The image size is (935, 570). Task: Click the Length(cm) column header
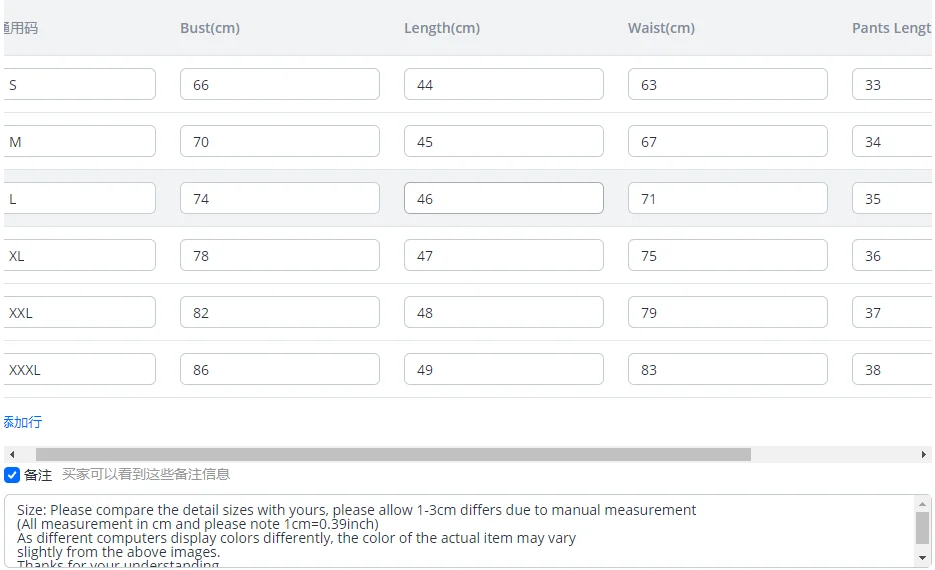442,28
